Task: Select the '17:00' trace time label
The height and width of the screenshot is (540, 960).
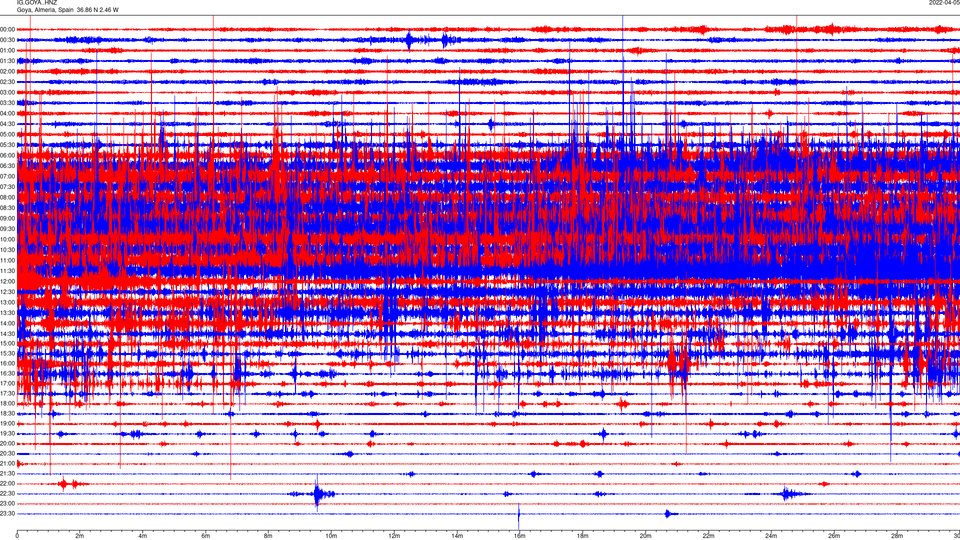Action: pos(7,383)
